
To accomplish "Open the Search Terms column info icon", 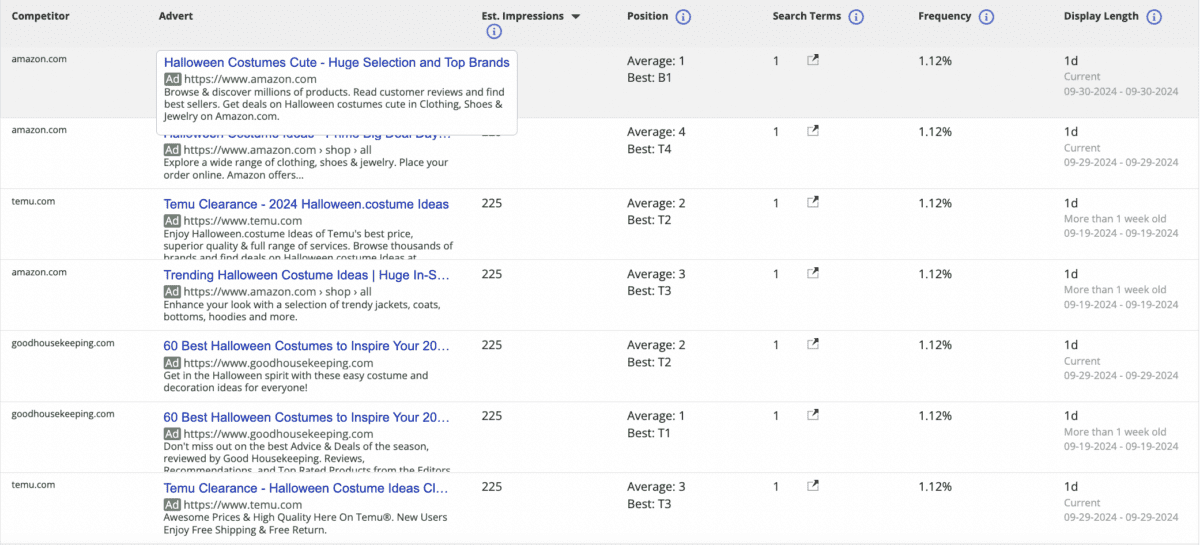I will (x=856, y=17).
